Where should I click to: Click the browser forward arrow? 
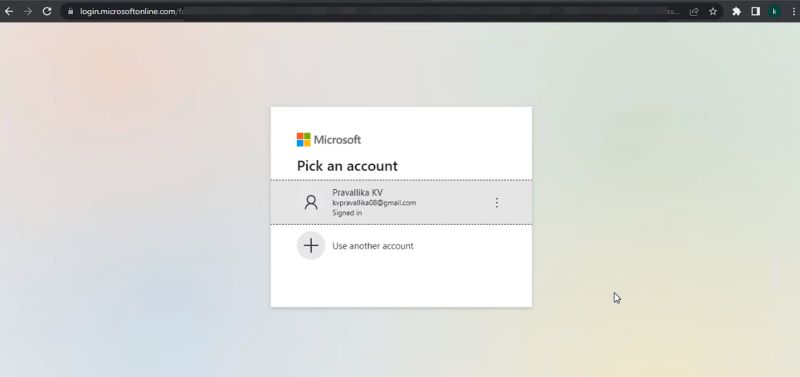[28, 11]
